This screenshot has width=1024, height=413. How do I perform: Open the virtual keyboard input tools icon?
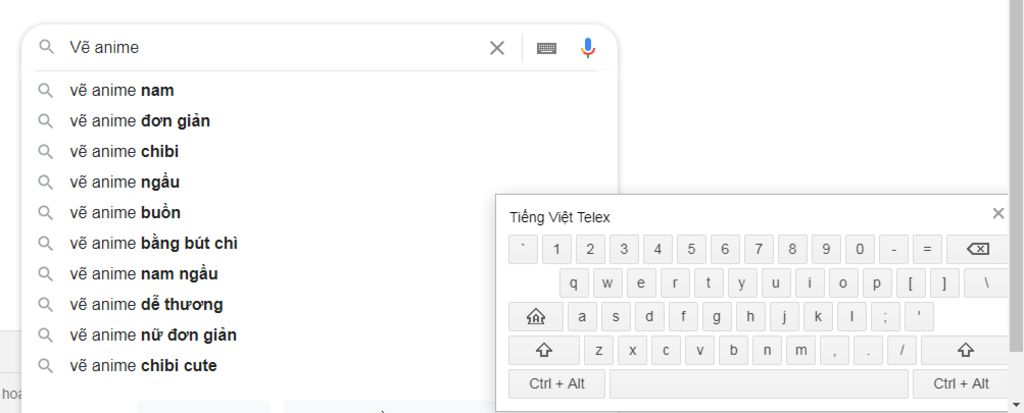coord(547,48)
